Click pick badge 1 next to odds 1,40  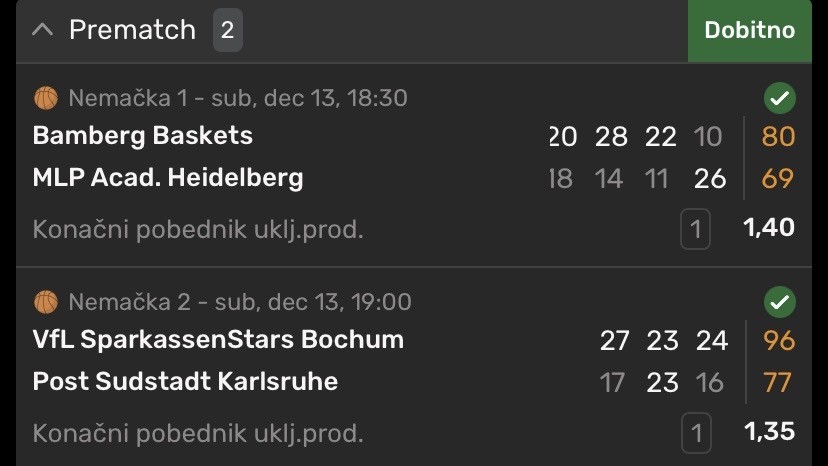(x=695, y=231)
